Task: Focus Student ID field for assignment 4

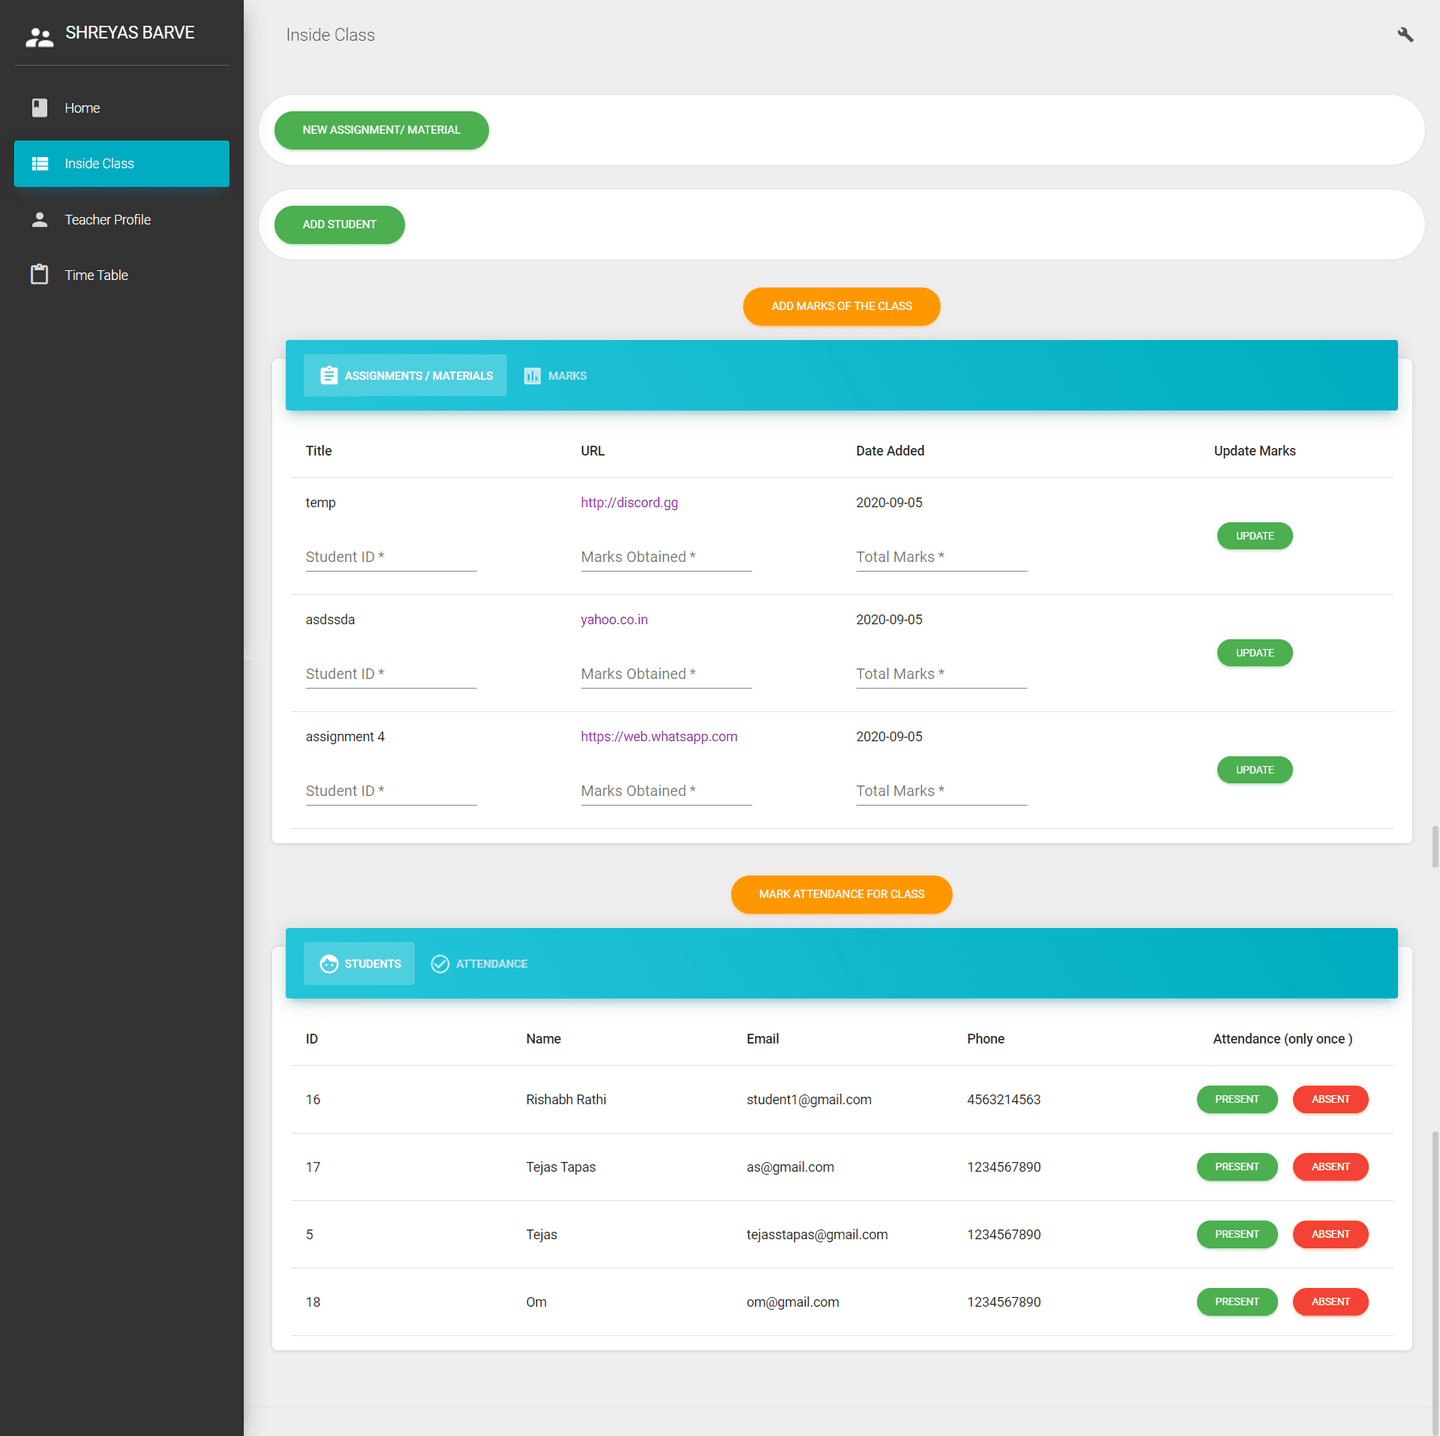Action: [391, 791]
